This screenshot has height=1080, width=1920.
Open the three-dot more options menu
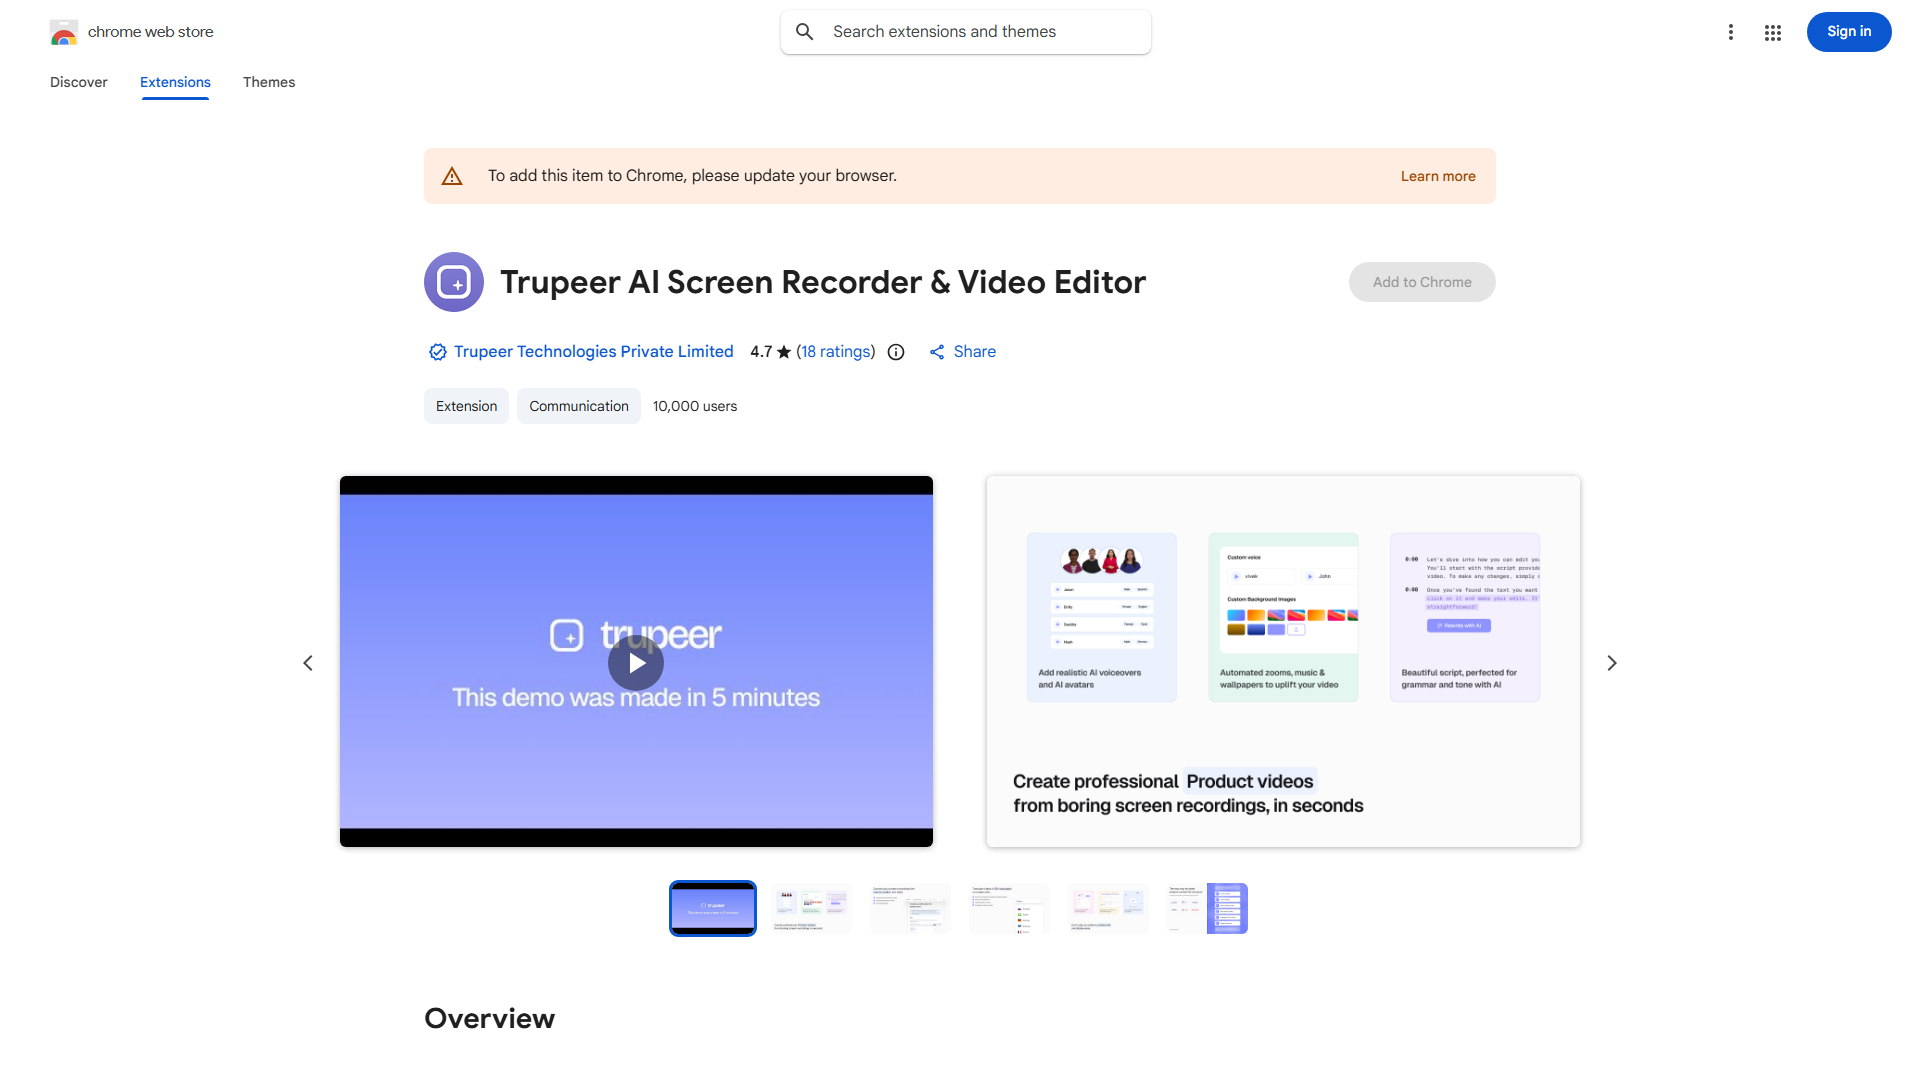point(1731,32)
